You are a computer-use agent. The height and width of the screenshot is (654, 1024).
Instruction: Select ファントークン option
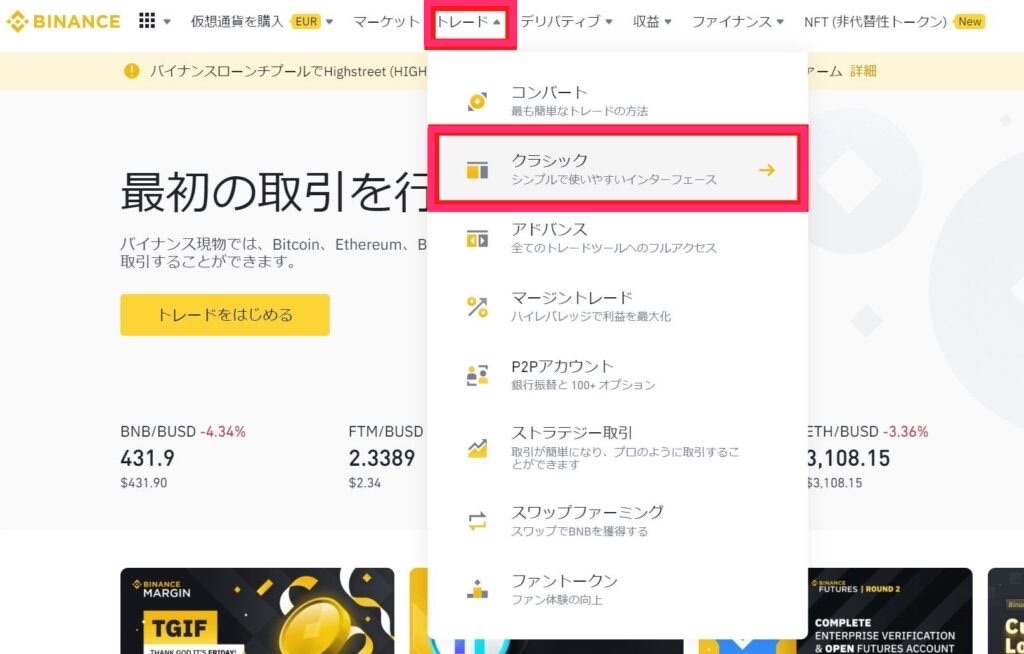(618, 589)
